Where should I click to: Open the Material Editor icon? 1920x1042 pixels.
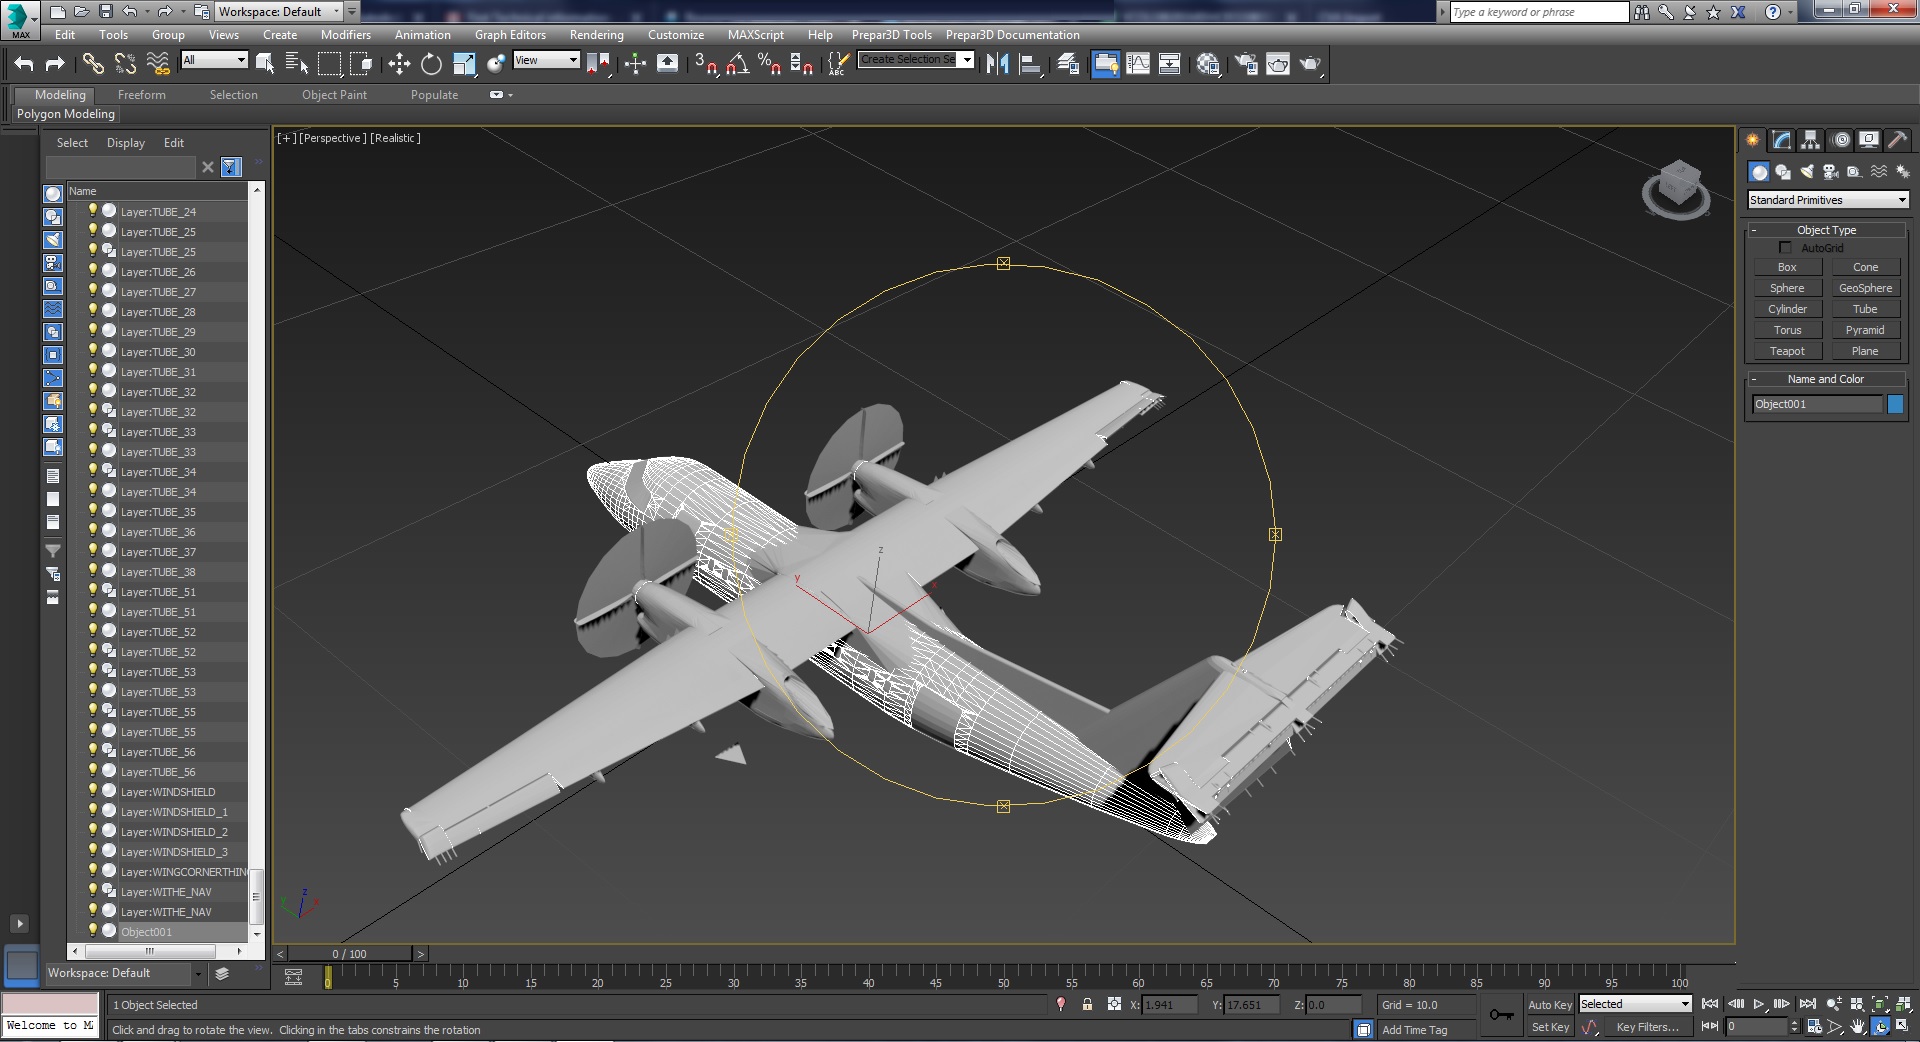click(1207, 64)
